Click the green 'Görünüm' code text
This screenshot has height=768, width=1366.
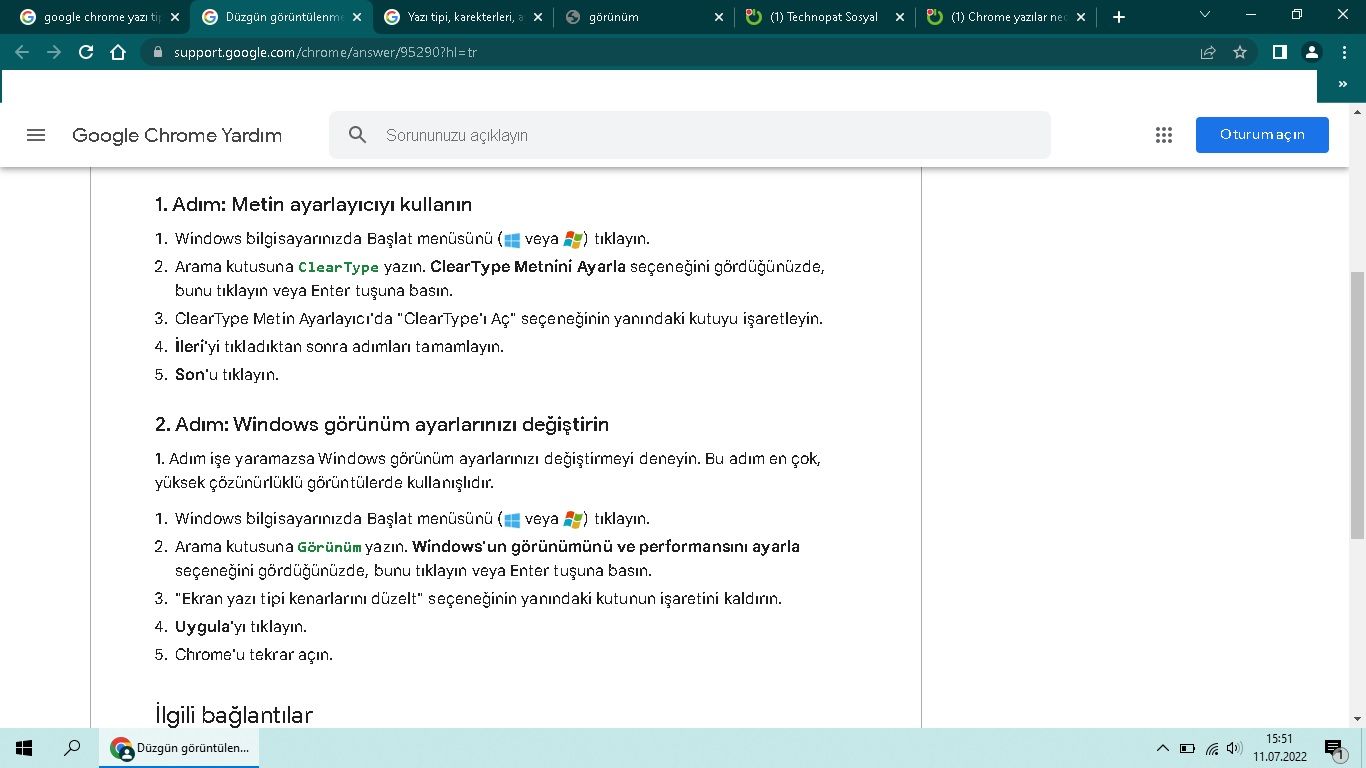[x=329, y=547]
